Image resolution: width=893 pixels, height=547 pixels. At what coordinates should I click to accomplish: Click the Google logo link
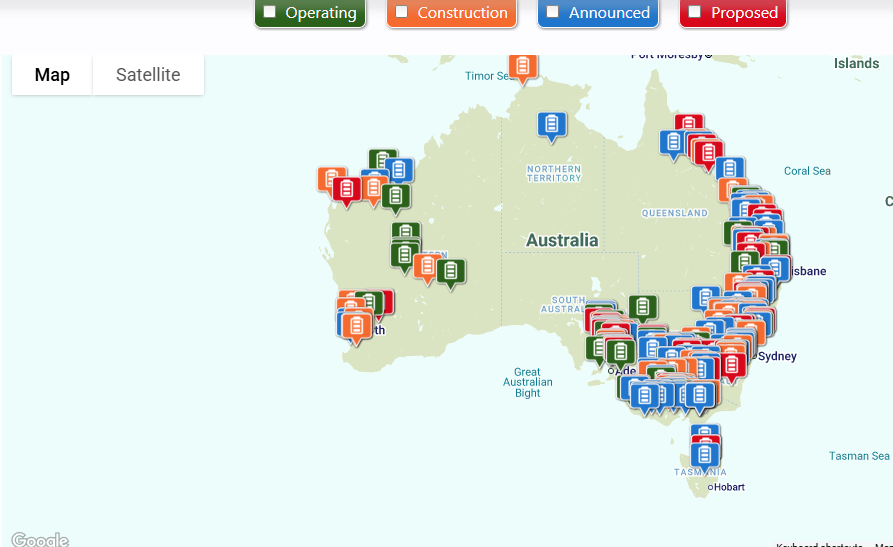40,540
